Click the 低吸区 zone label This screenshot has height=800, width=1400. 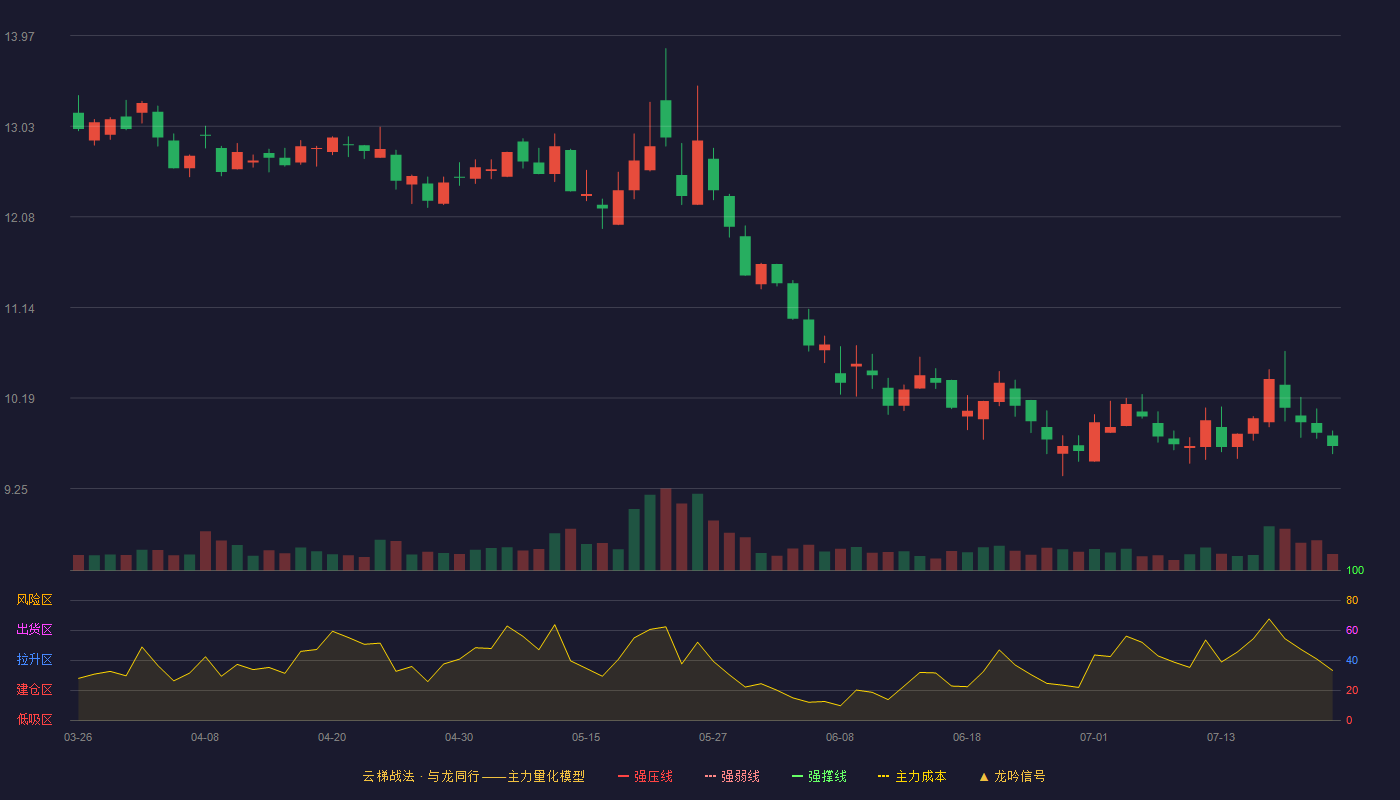click(34, 719)
